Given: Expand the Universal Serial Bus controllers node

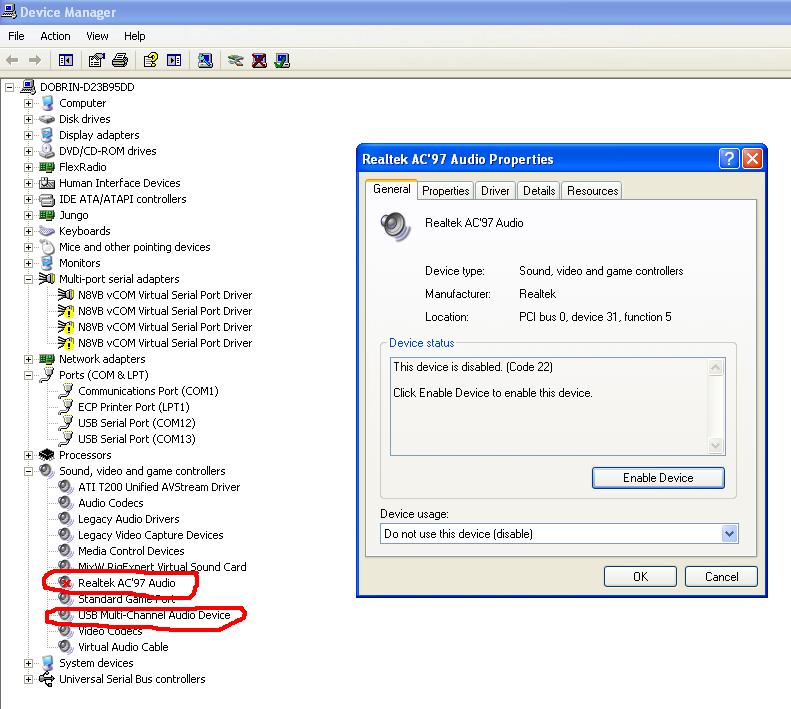Looking at the screenshot, I should 28,679.
